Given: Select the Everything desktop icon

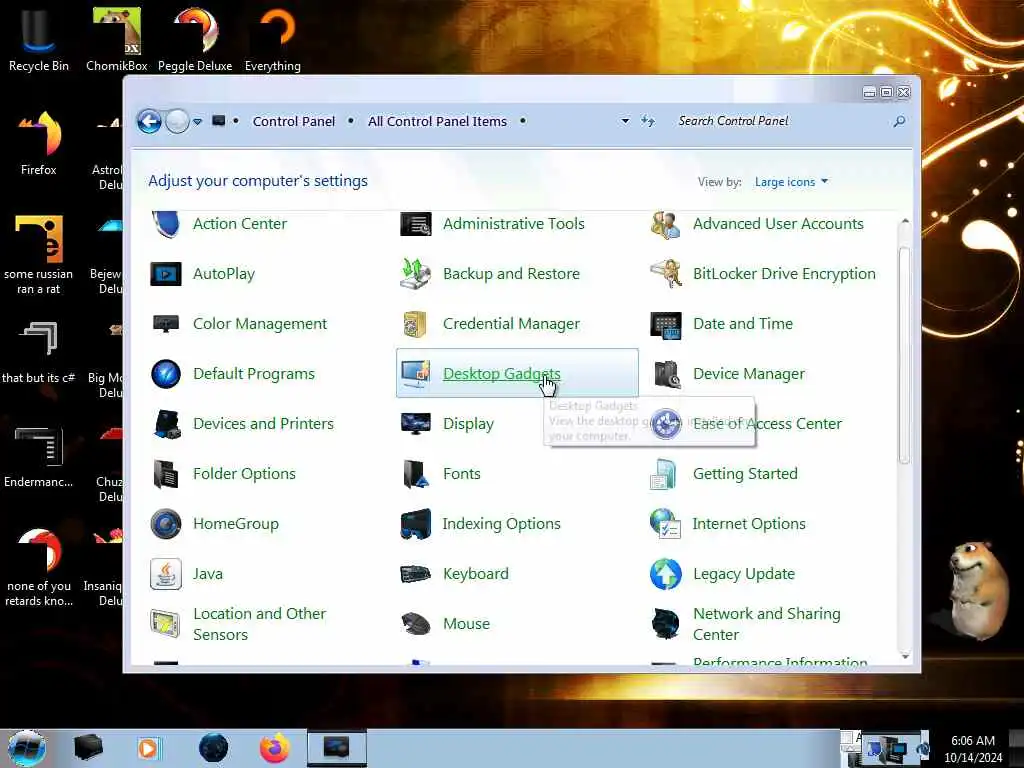Looking at the screenshot, I should click(273, 39).
